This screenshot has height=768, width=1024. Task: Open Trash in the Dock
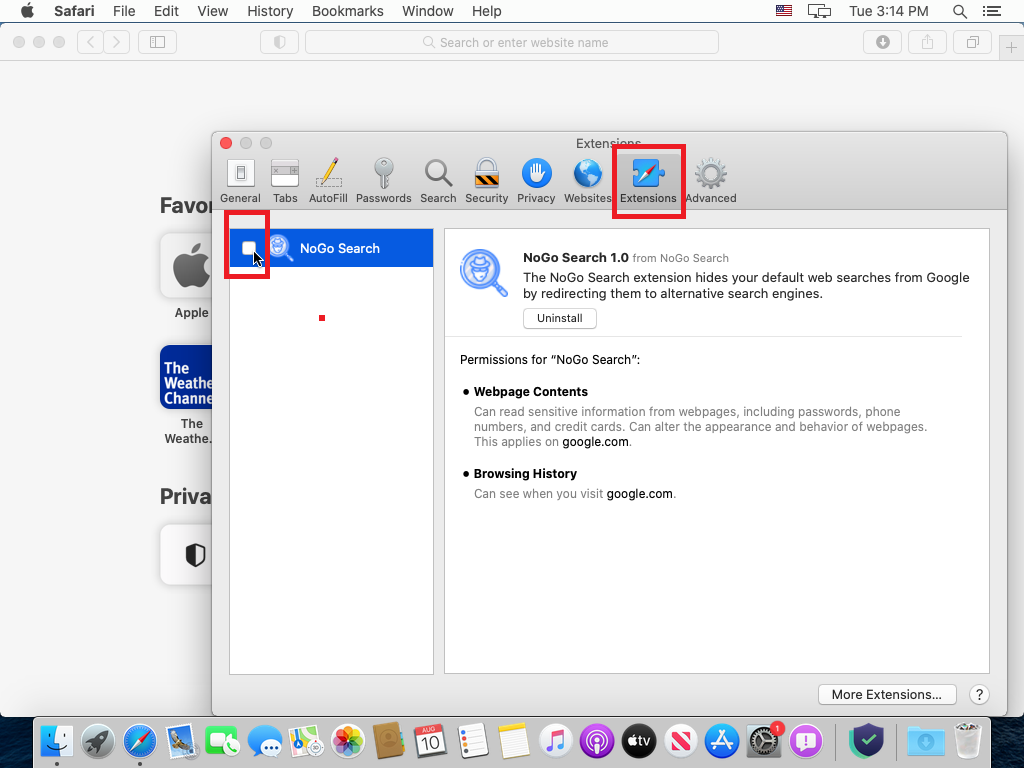point(967,741)
